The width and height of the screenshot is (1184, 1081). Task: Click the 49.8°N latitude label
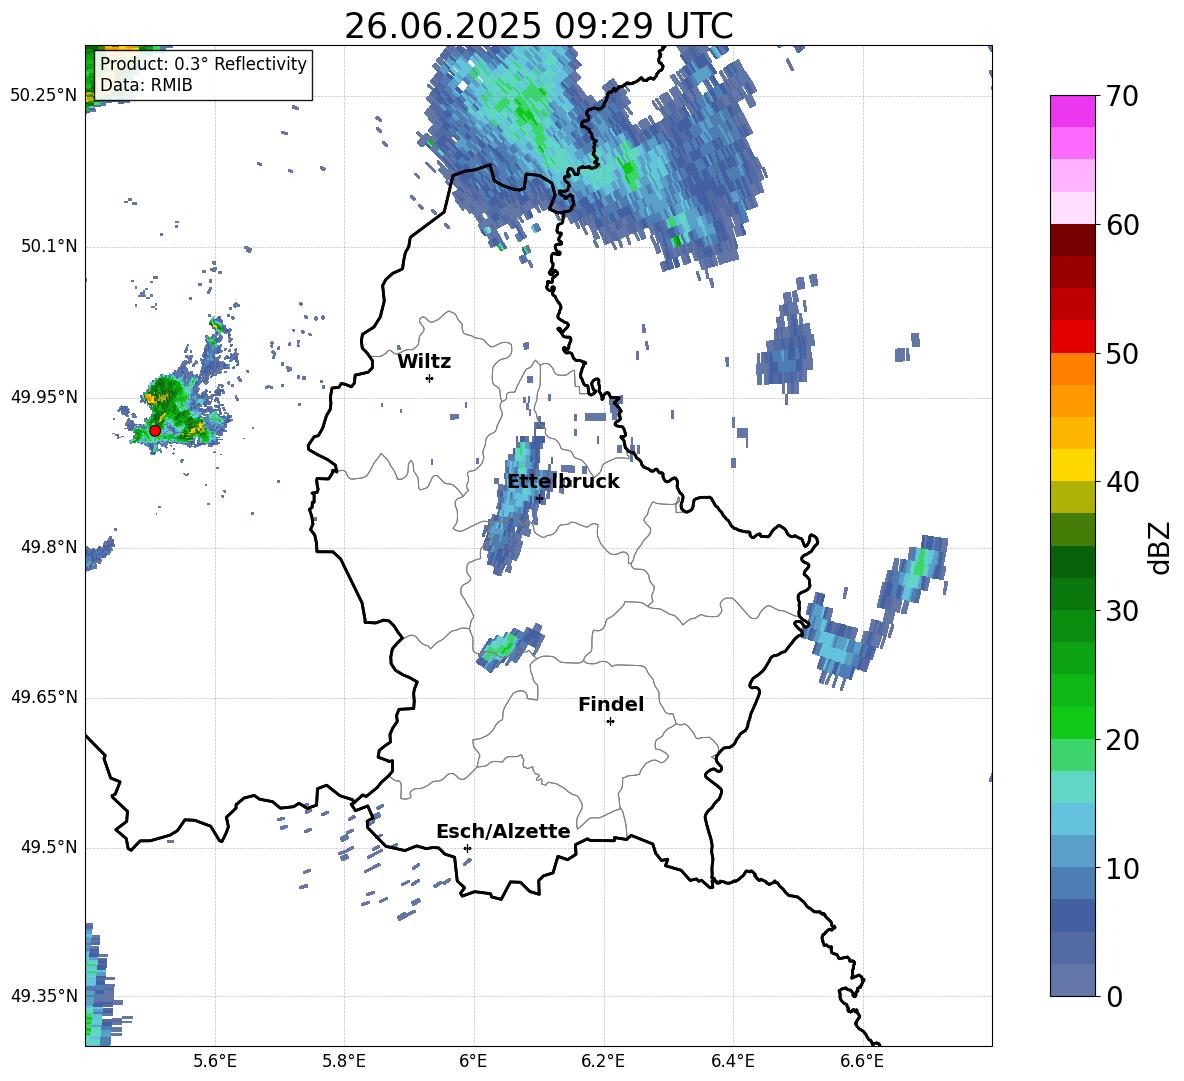click(x=49, y=547)
